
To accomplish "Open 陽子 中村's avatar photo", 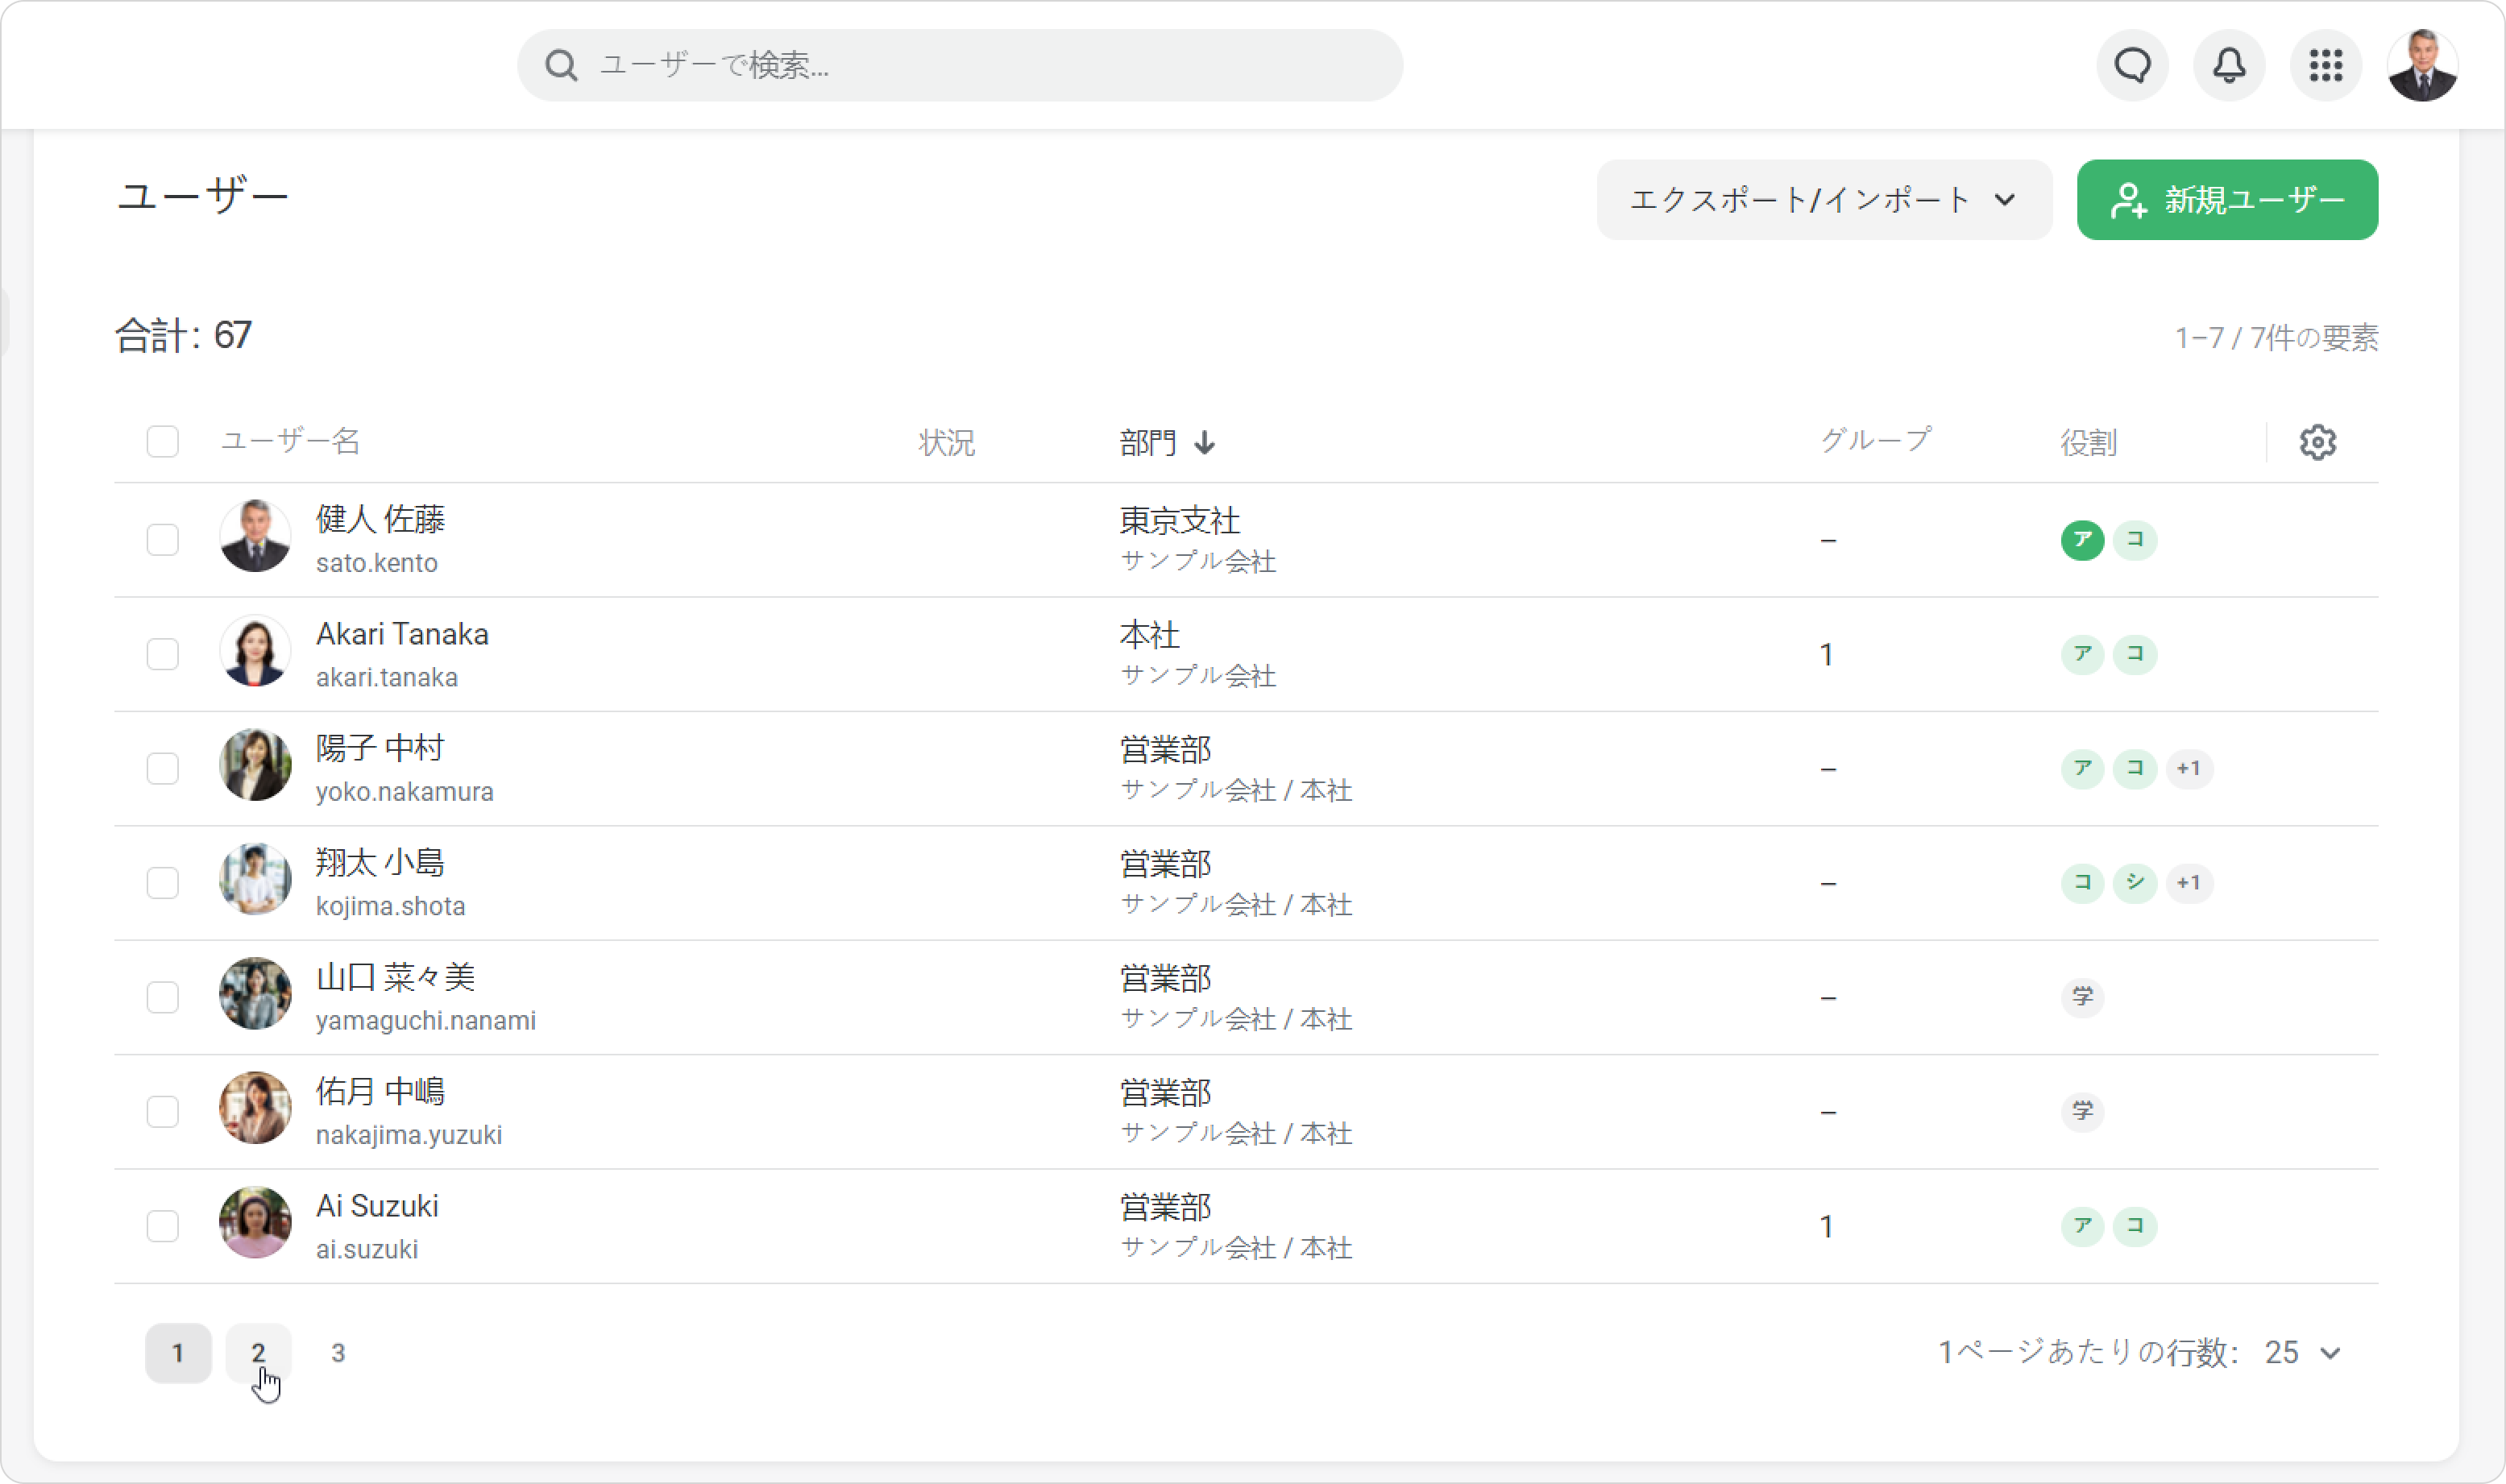I will (x=255, y=765).
